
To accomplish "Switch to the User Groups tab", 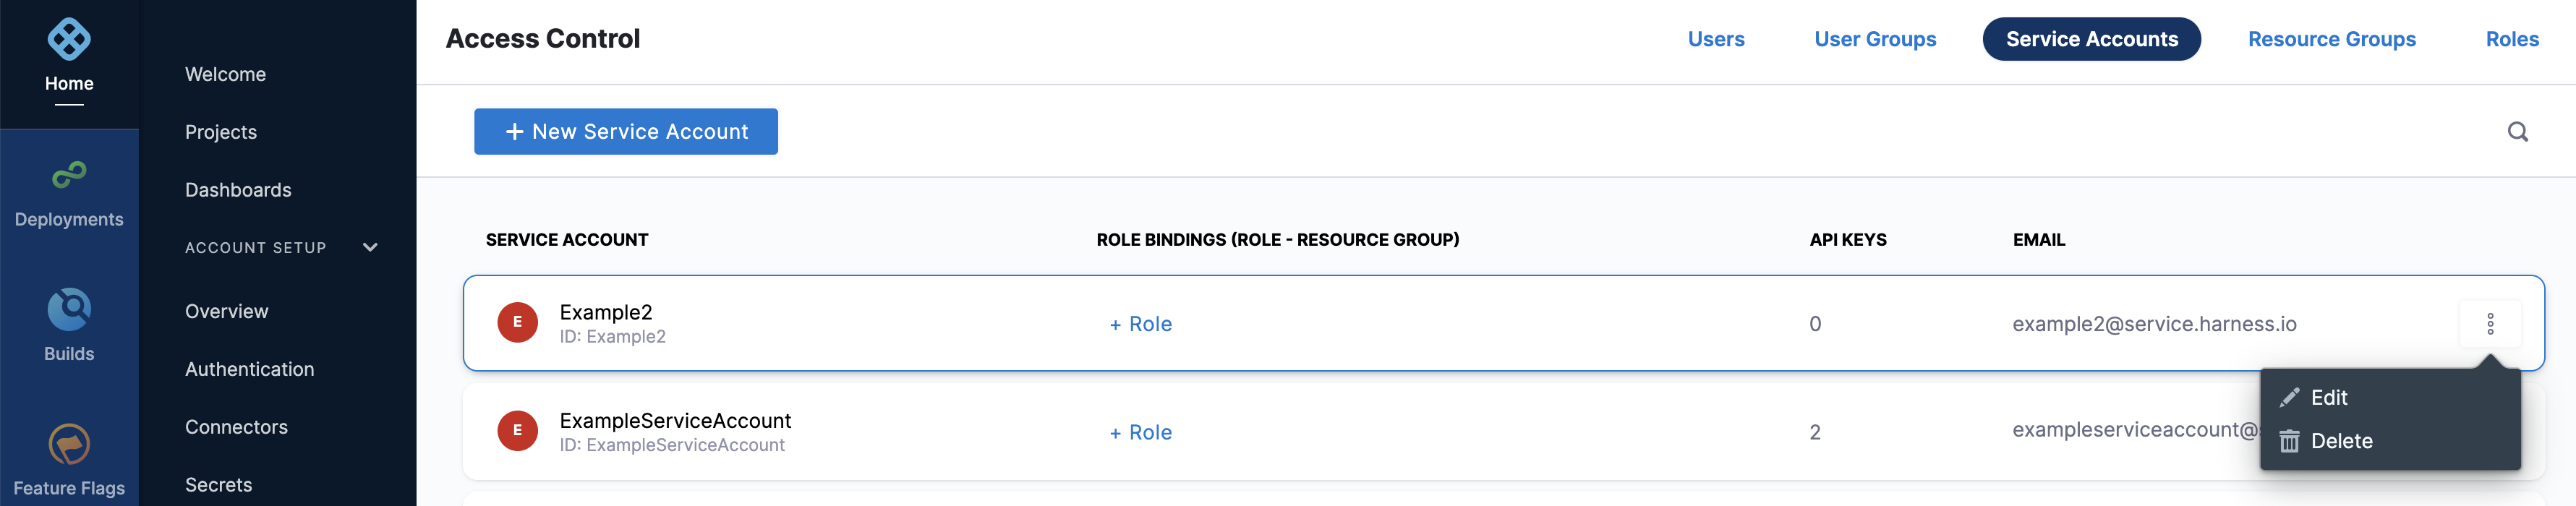I will (x=1875, y=39).
